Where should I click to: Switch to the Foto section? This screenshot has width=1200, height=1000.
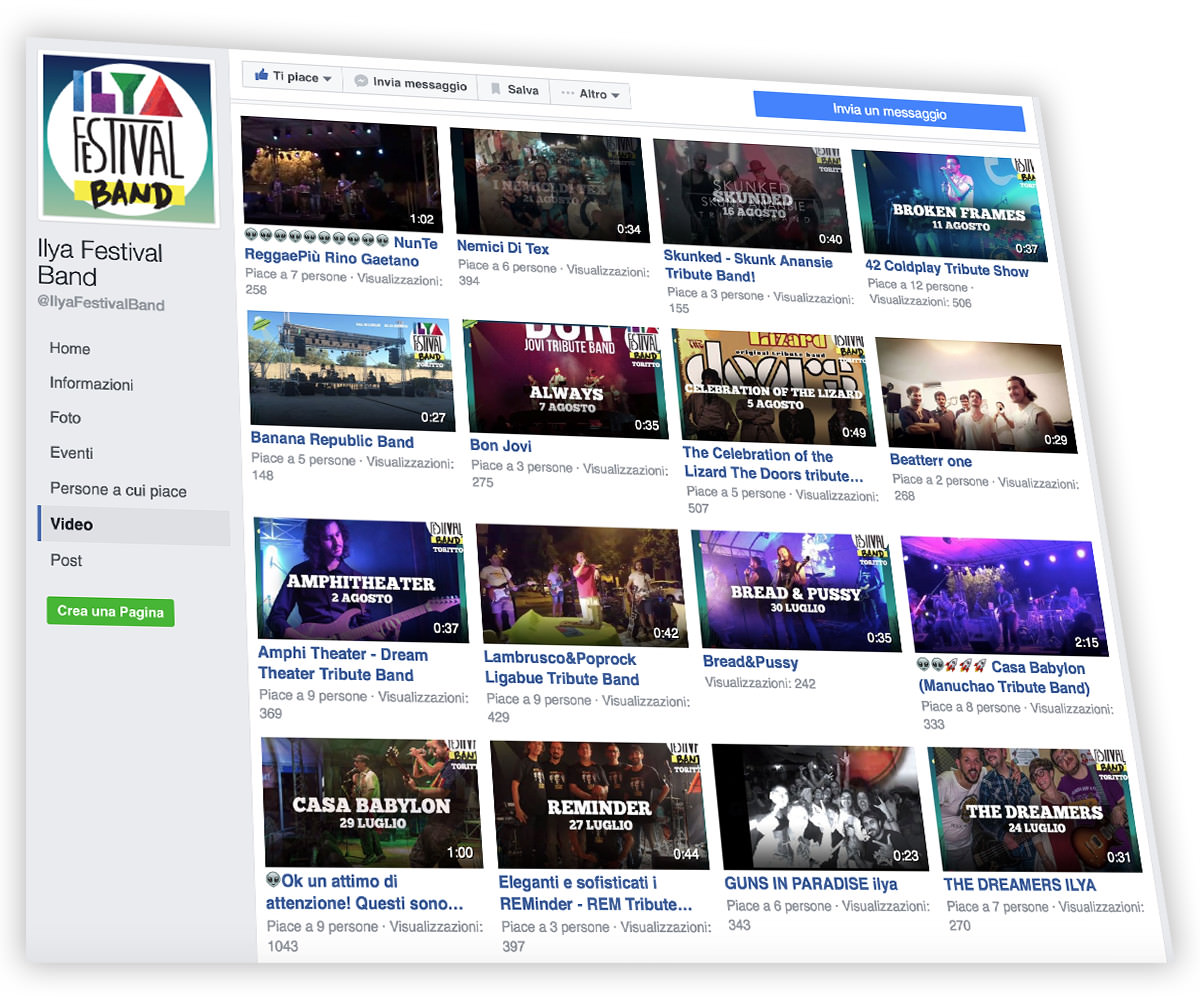coord(65,418)
